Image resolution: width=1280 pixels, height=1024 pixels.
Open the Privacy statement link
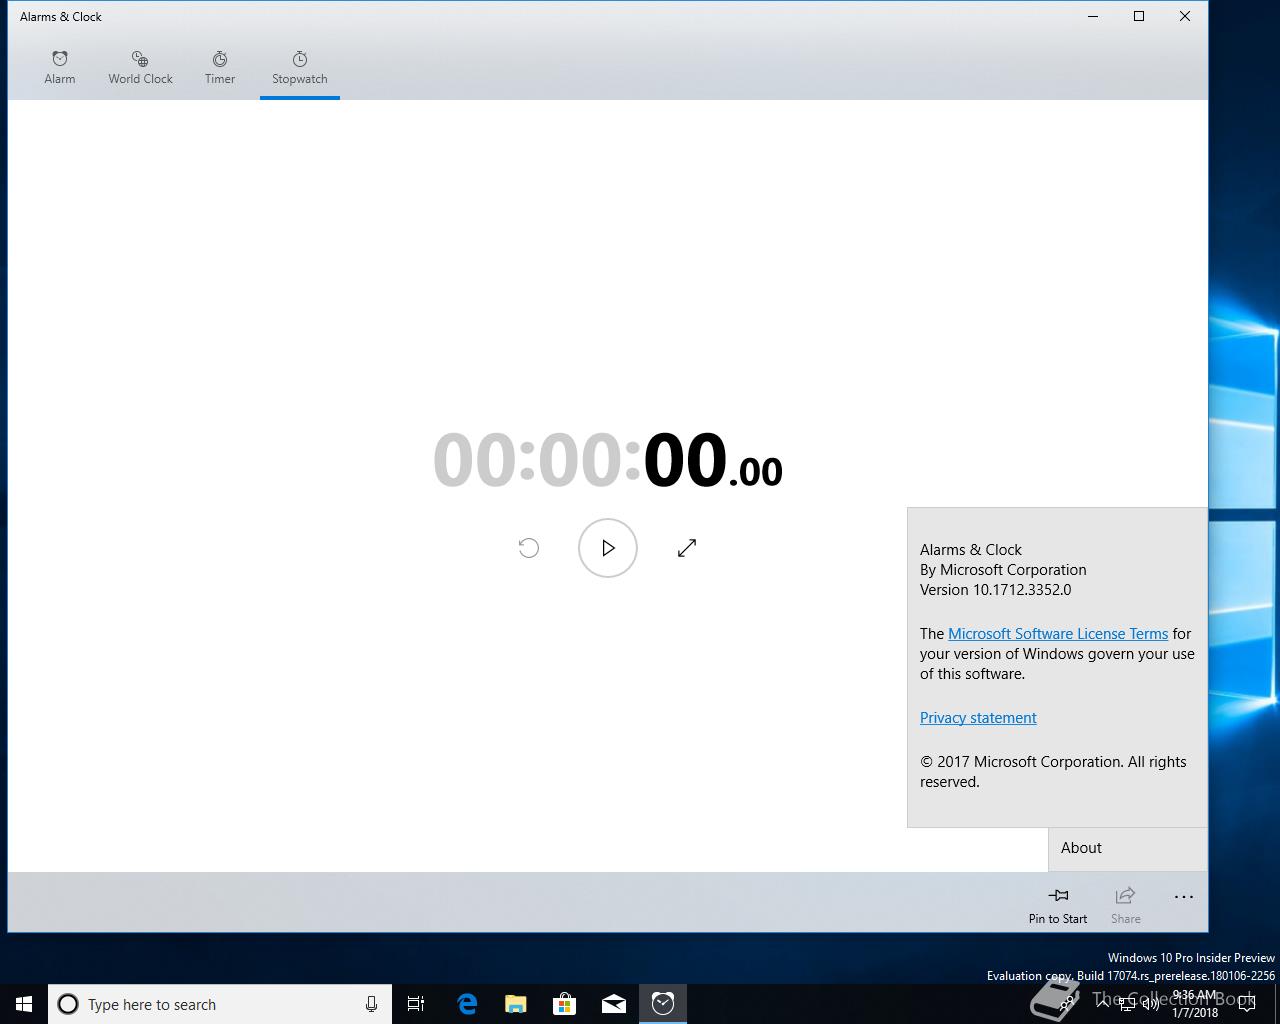tap(978, 718)
